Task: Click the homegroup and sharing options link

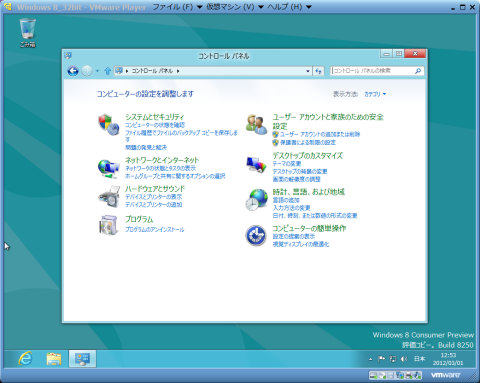Action: coord(175,176)
